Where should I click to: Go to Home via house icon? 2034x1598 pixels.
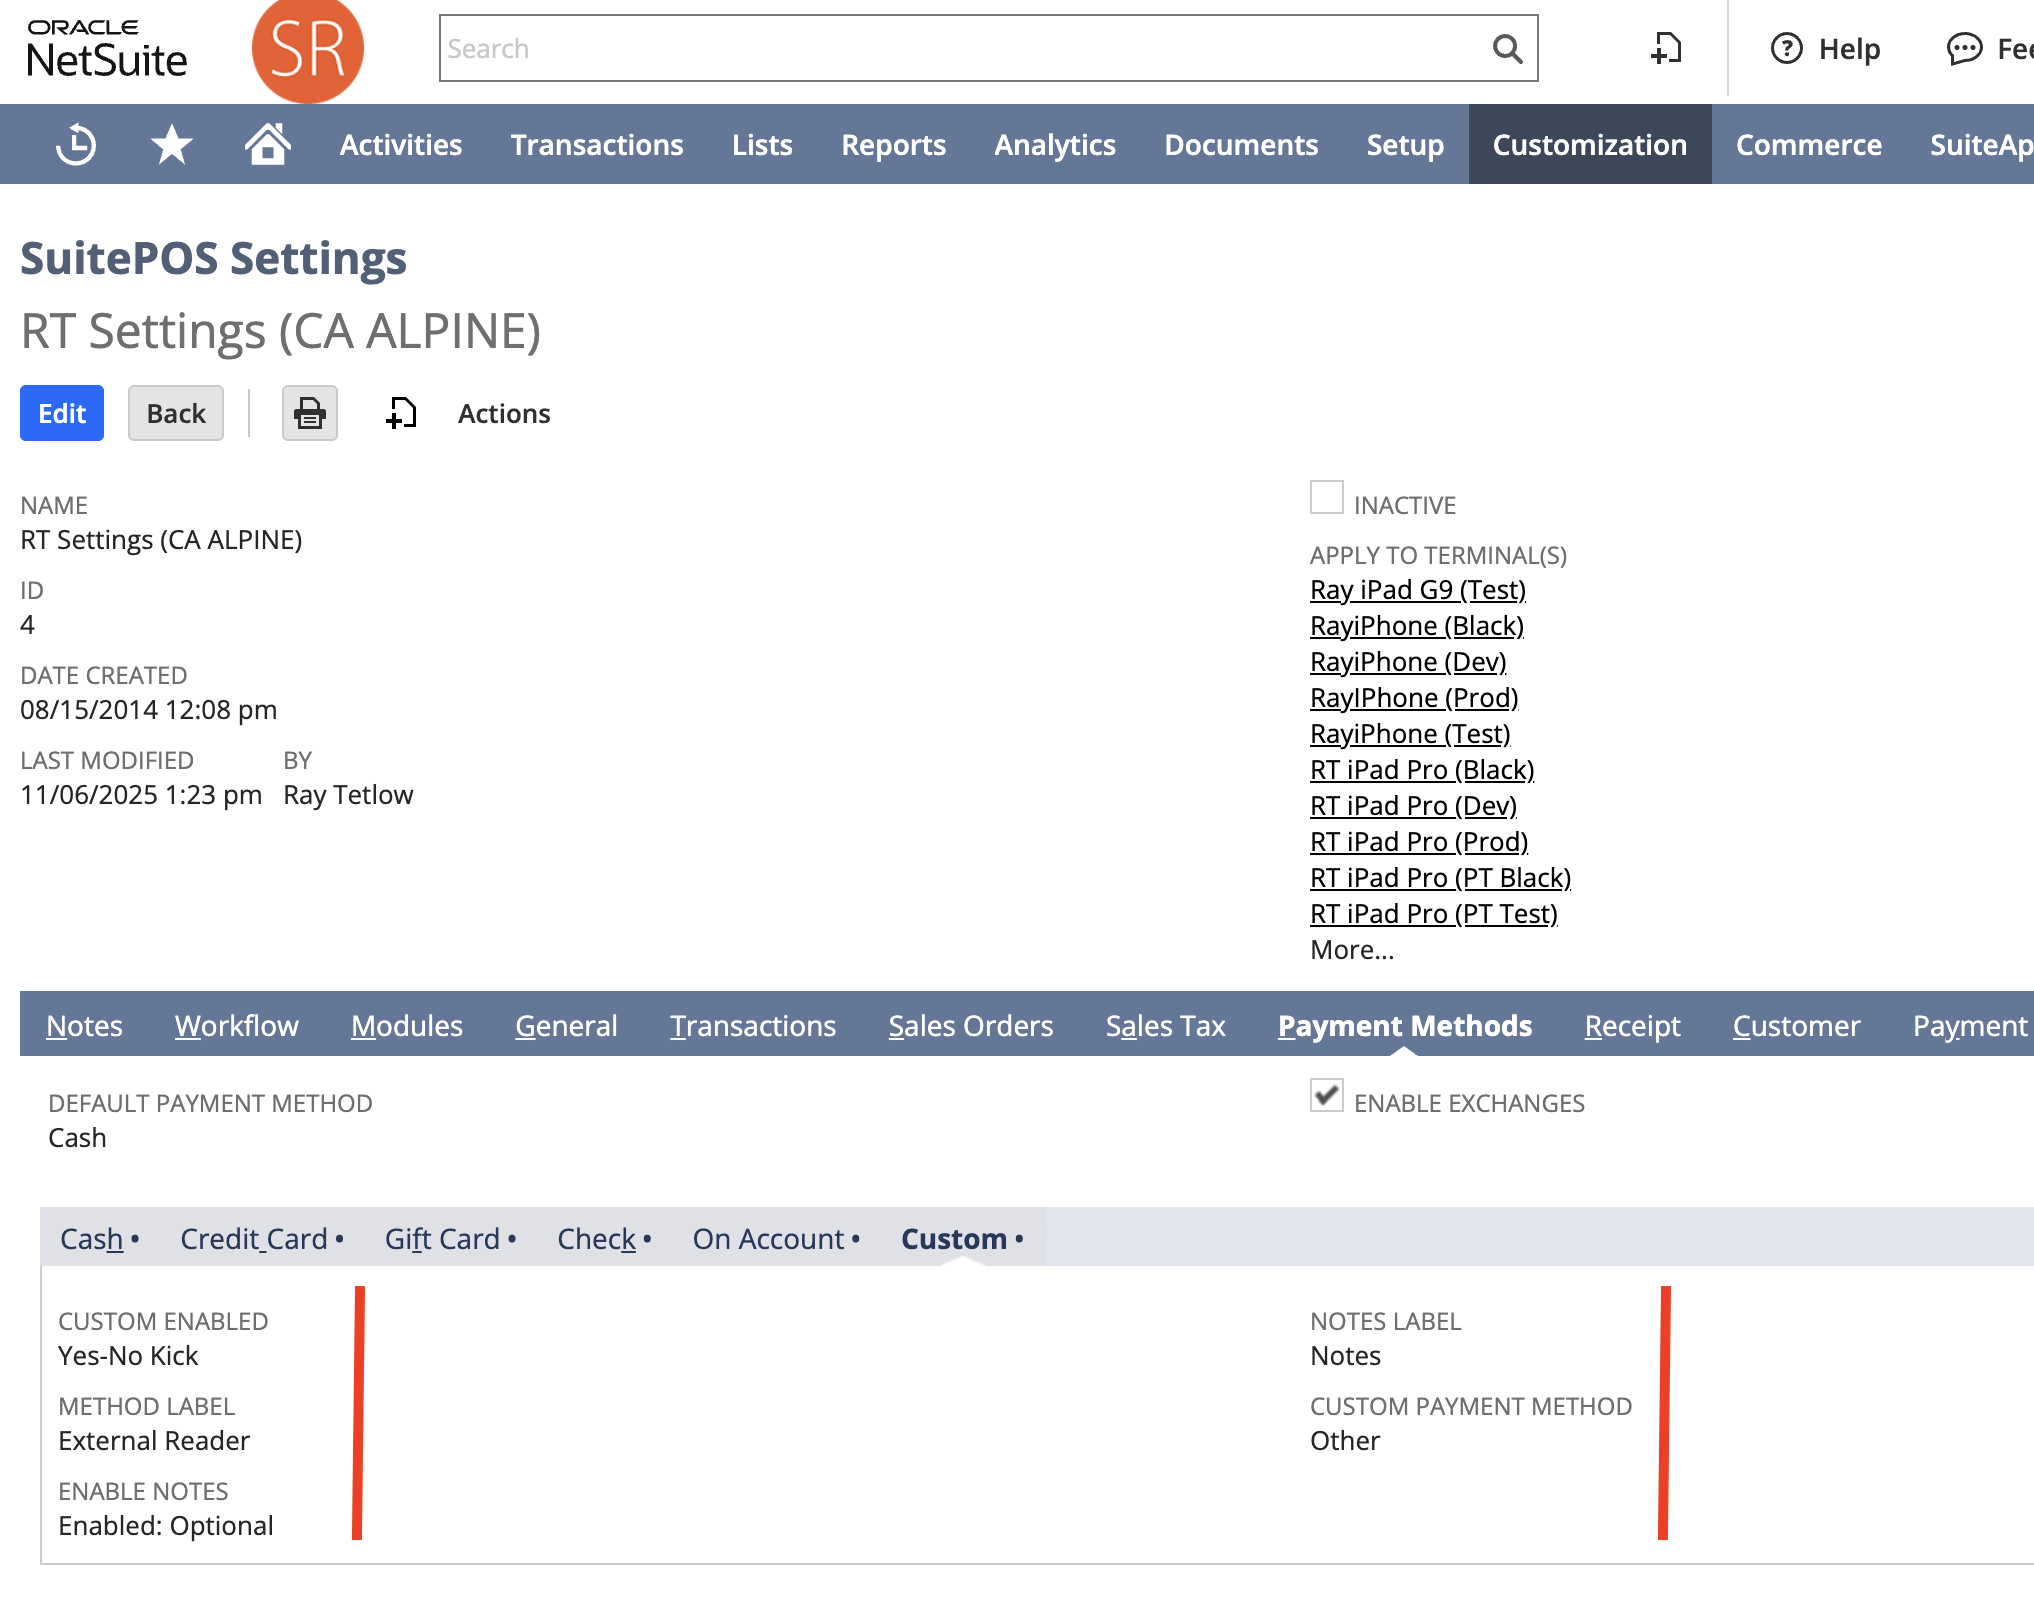click(268, 144)
